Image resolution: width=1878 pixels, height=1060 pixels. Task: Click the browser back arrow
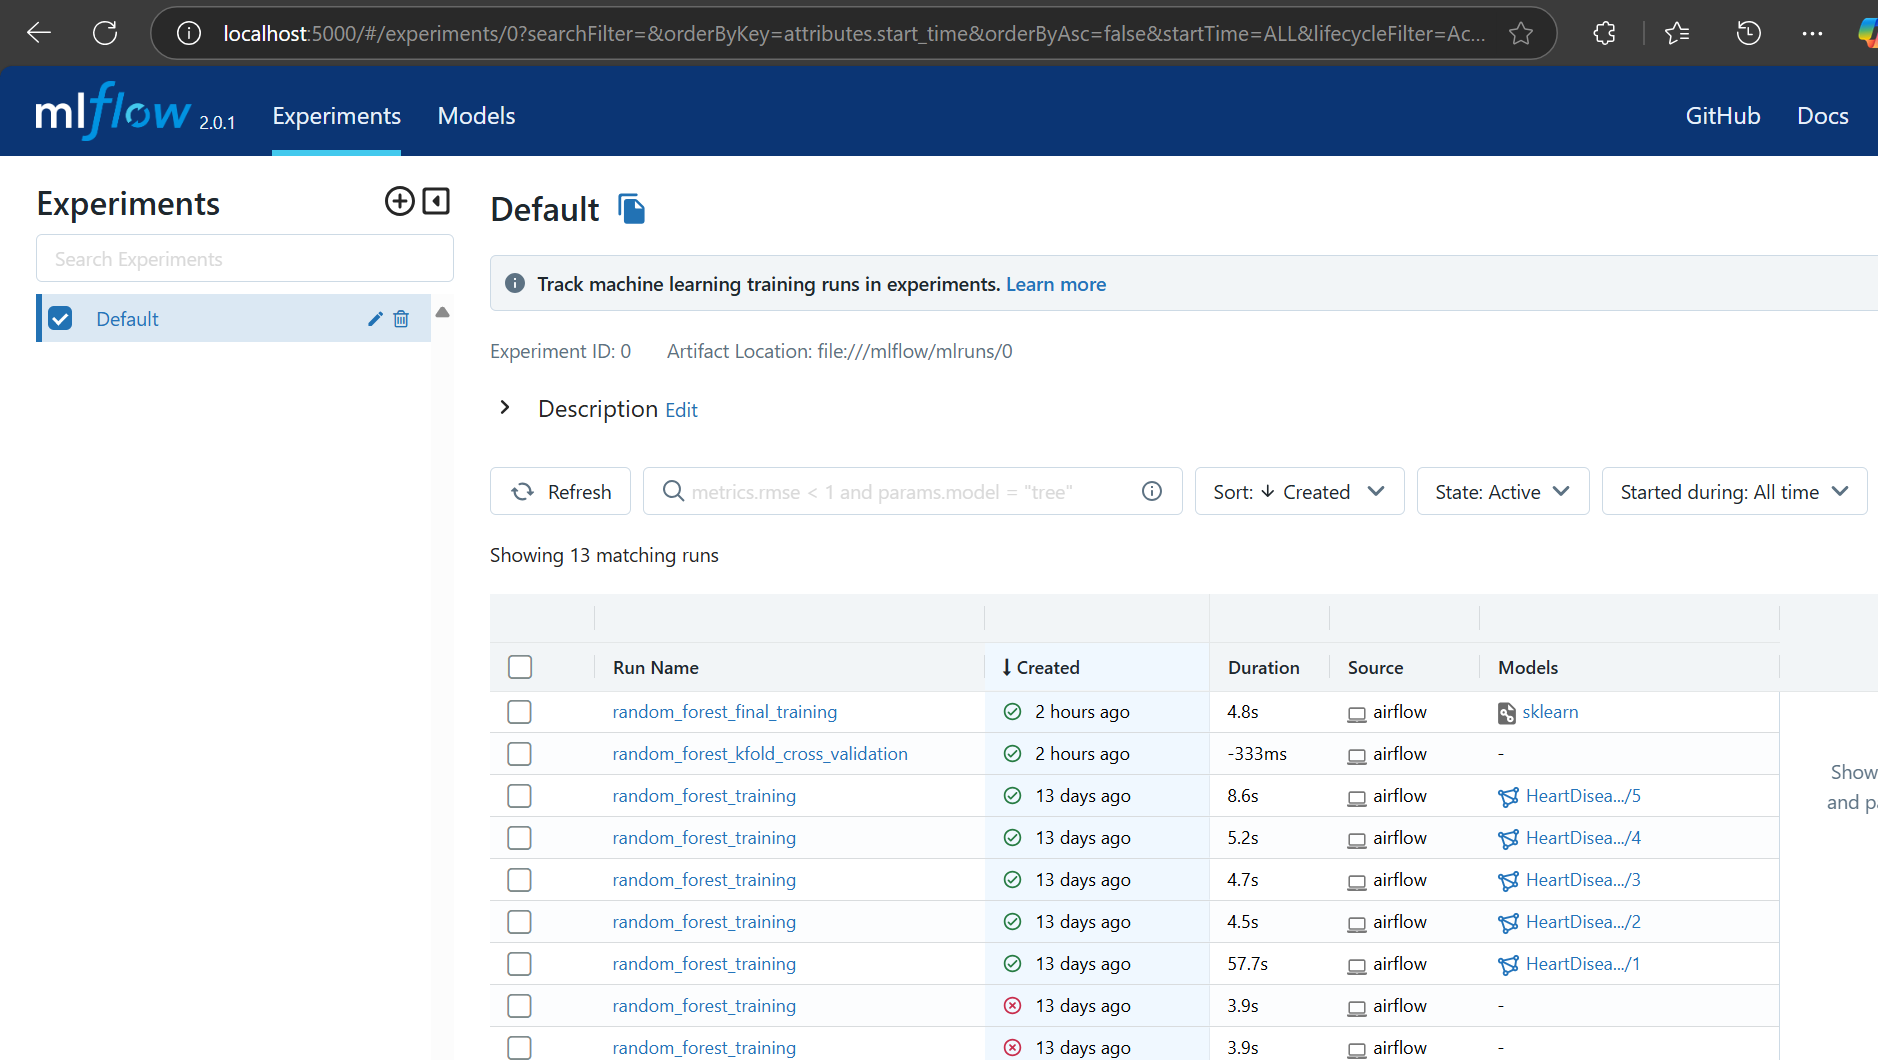click(39, 33)
